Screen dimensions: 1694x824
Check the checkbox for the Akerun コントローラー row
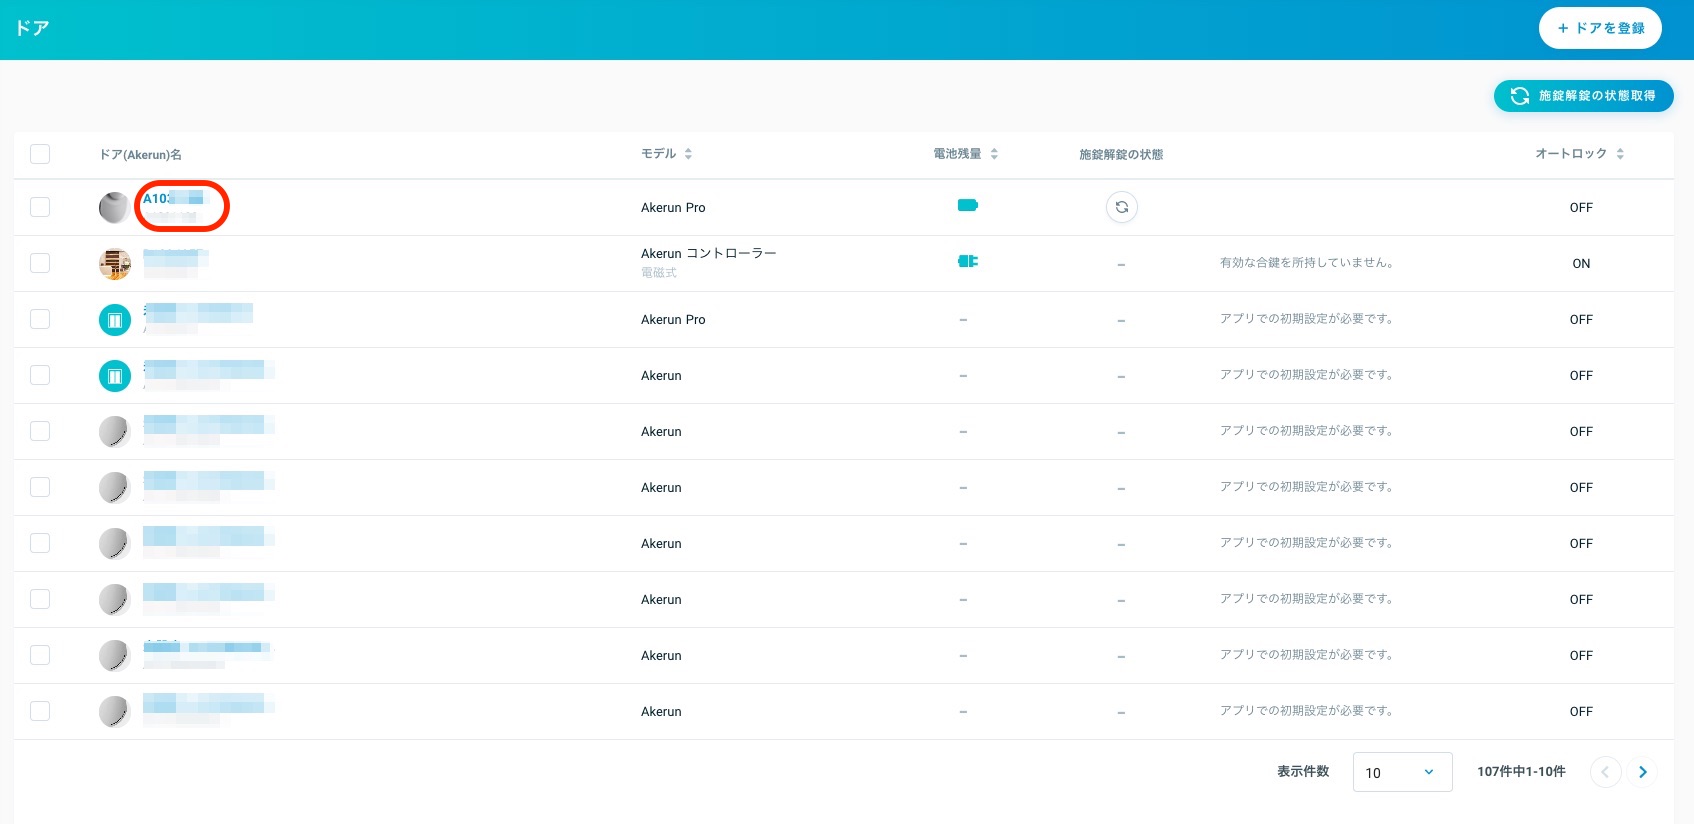[40, 263]
